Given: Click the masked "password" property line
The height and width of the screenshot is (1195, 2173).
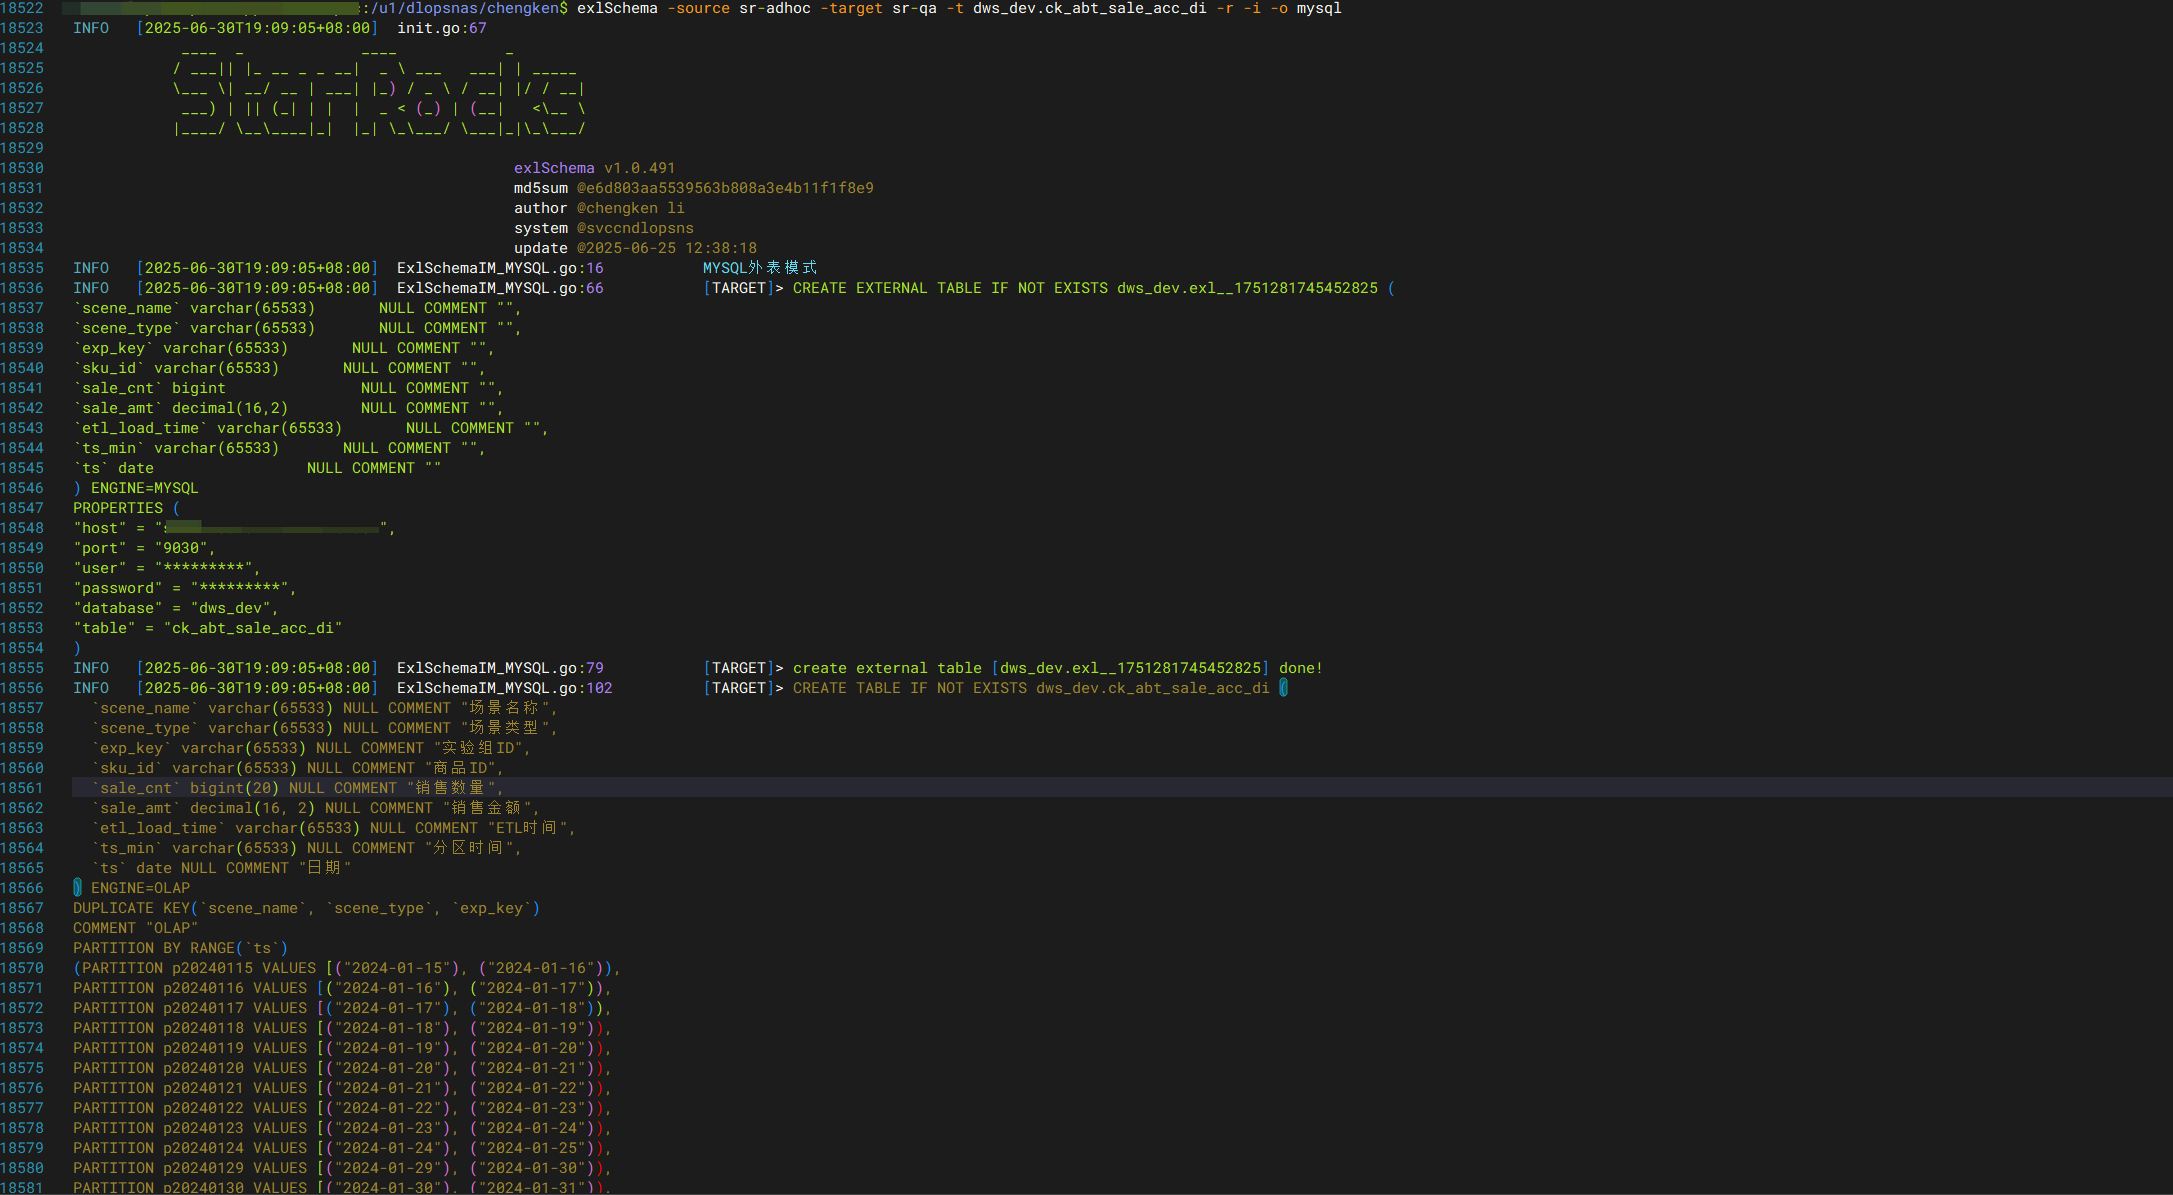Looking at the screenshot, I should pos(185,588).
